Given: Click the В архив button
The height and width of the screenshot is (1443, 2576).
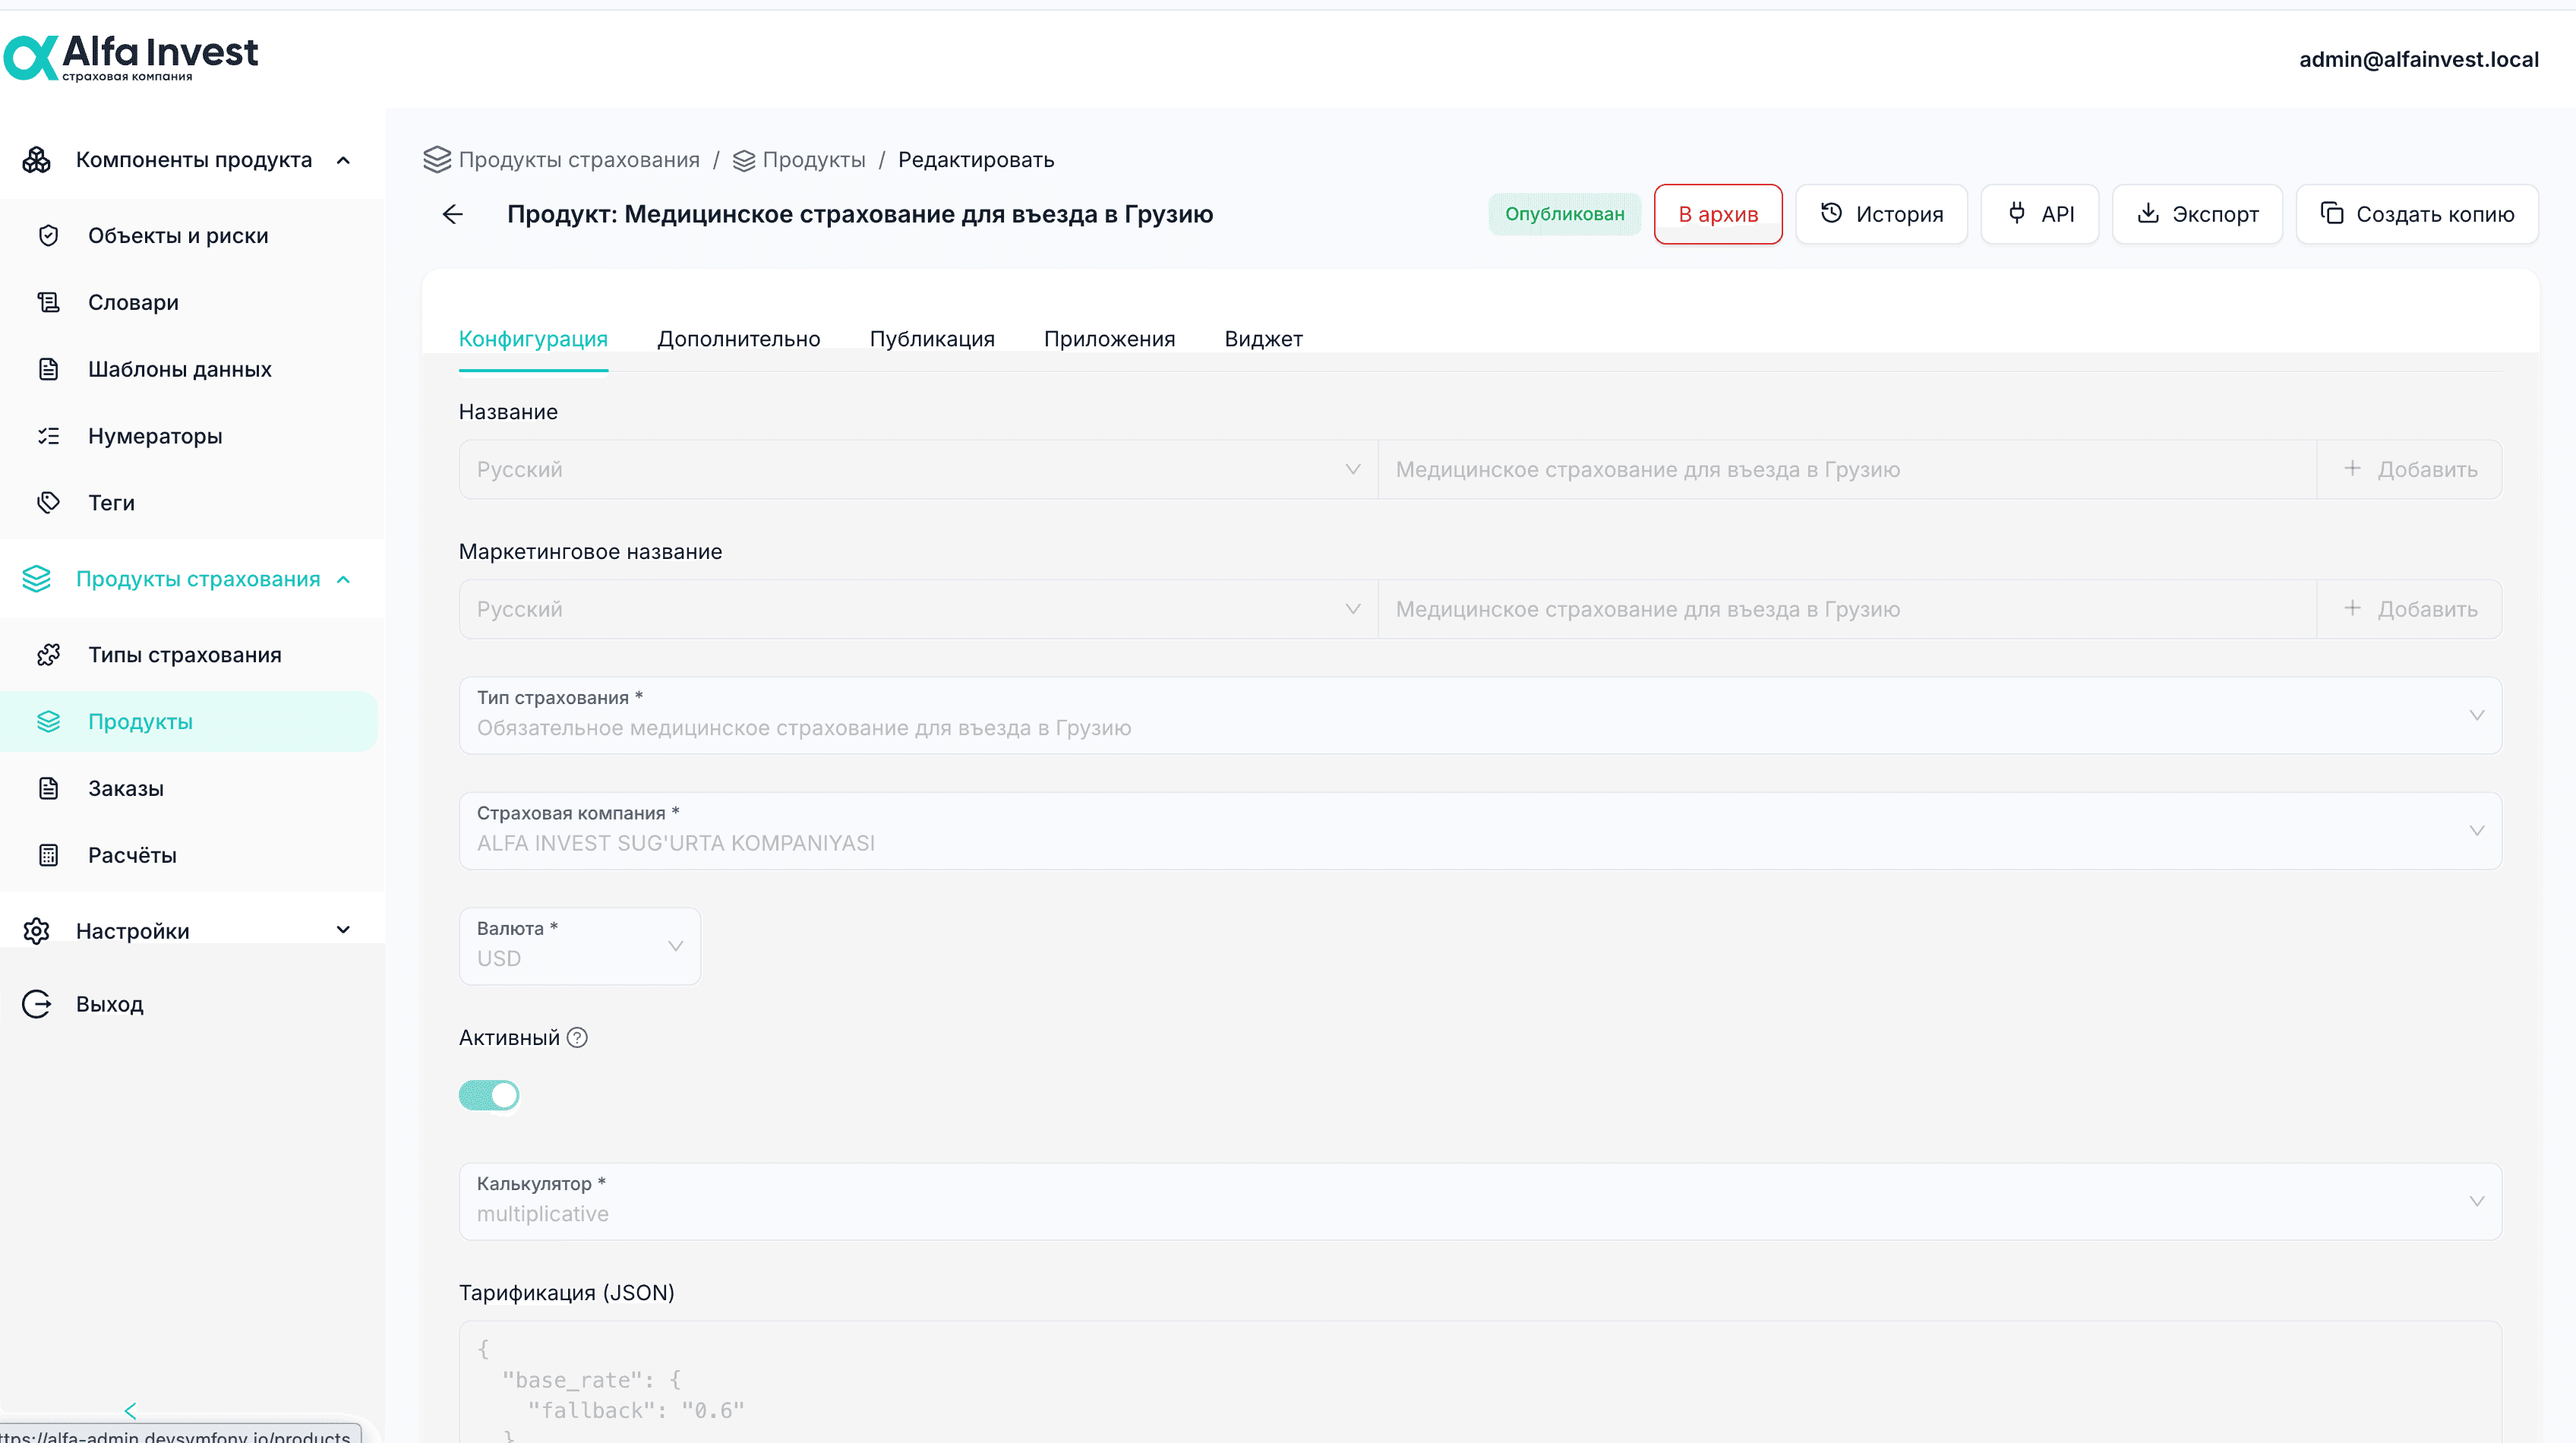Looking at the screenshot, I should click(x=1718, y=214).
